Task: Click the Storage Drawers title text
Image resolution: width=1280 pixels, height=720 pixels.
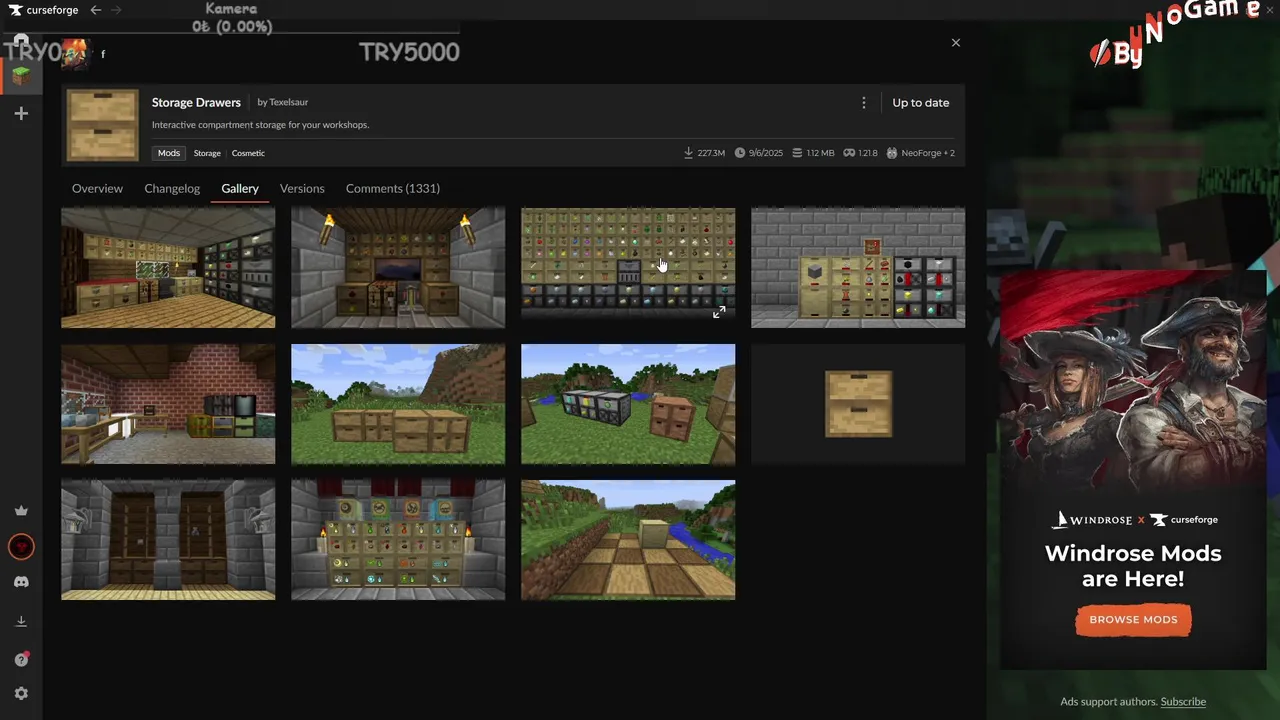Action: pos(196,102)
